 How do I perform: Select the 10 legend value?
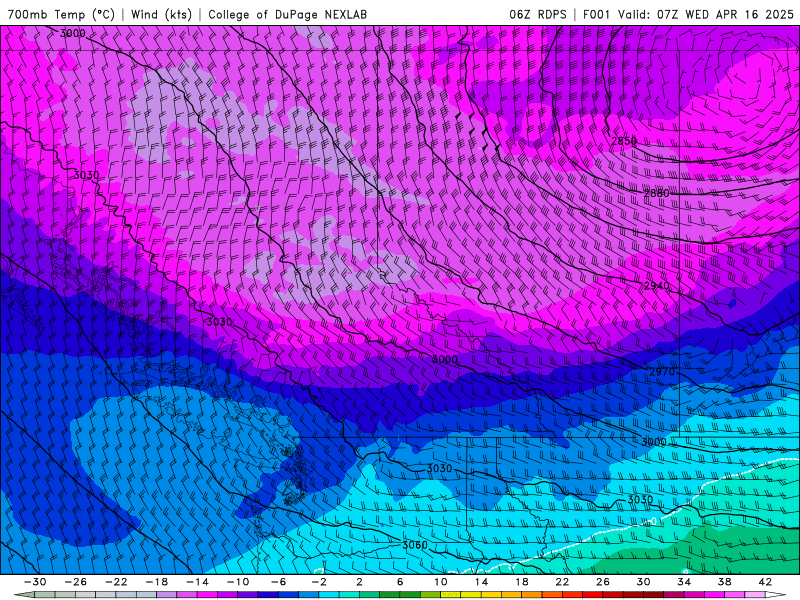click(x=440, y=582)
